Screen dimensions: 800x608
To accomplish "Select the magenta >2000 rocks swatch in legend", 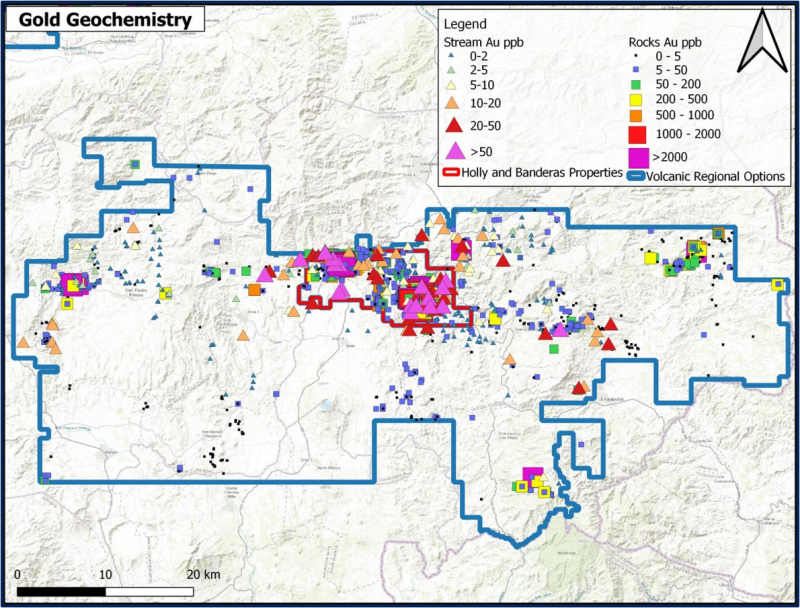I will [638, 157].
